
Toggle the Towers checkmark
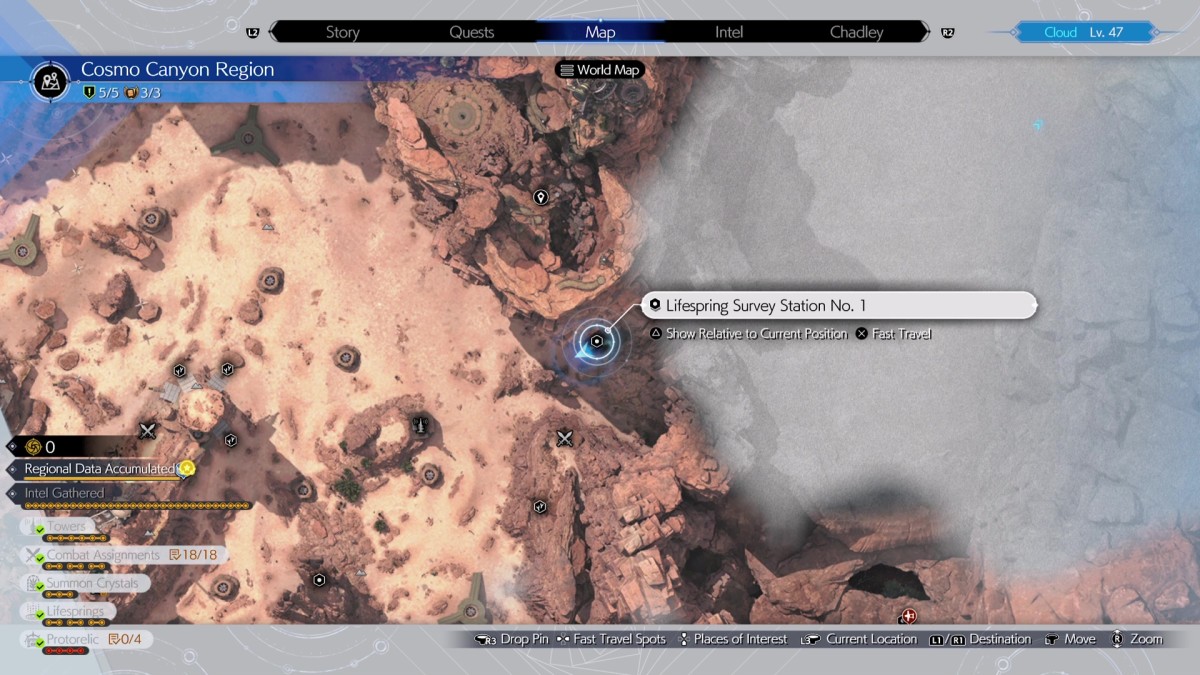pos(40,530)
